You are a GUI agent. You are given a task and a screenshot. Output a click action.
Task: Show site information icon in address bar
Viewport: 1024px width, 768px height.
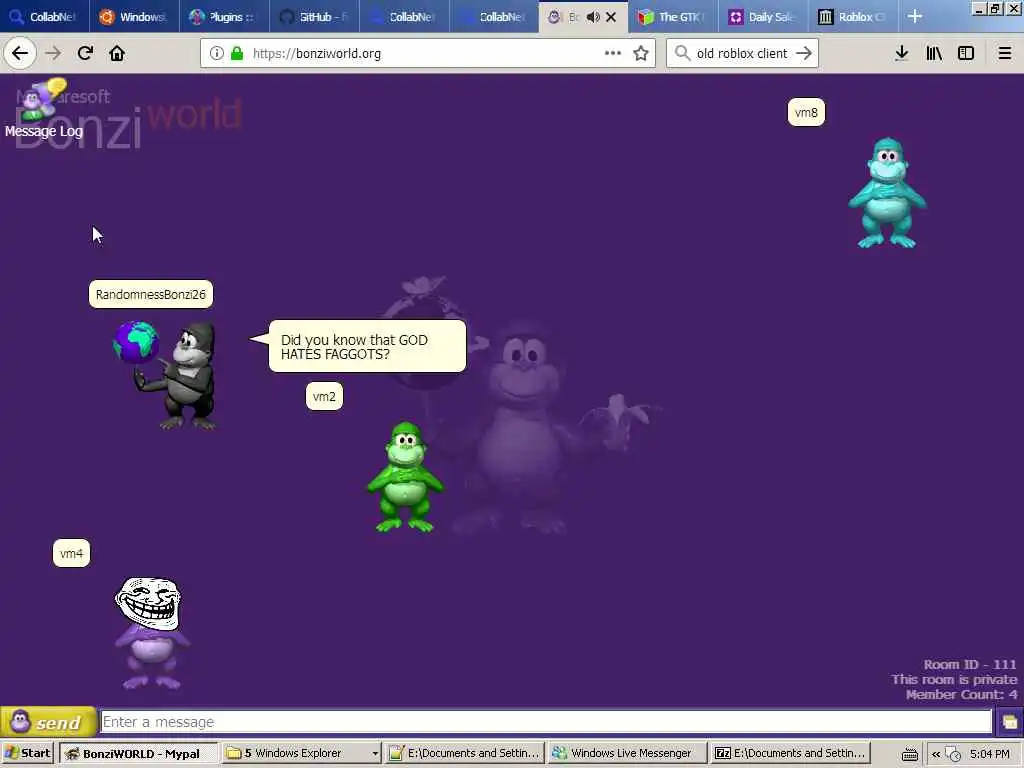pyautogui.click(x=216, y=54)
